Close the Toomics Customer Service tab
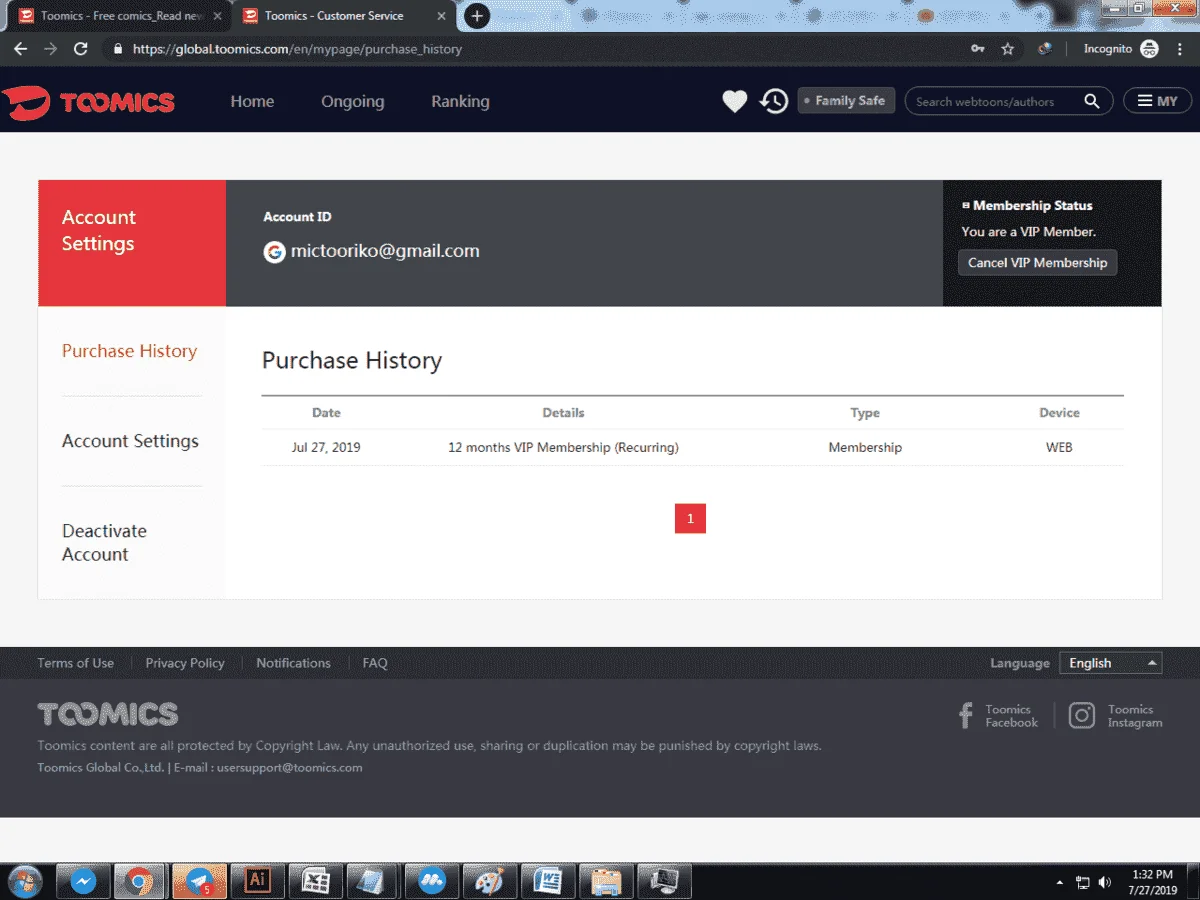 pos(441,16)
